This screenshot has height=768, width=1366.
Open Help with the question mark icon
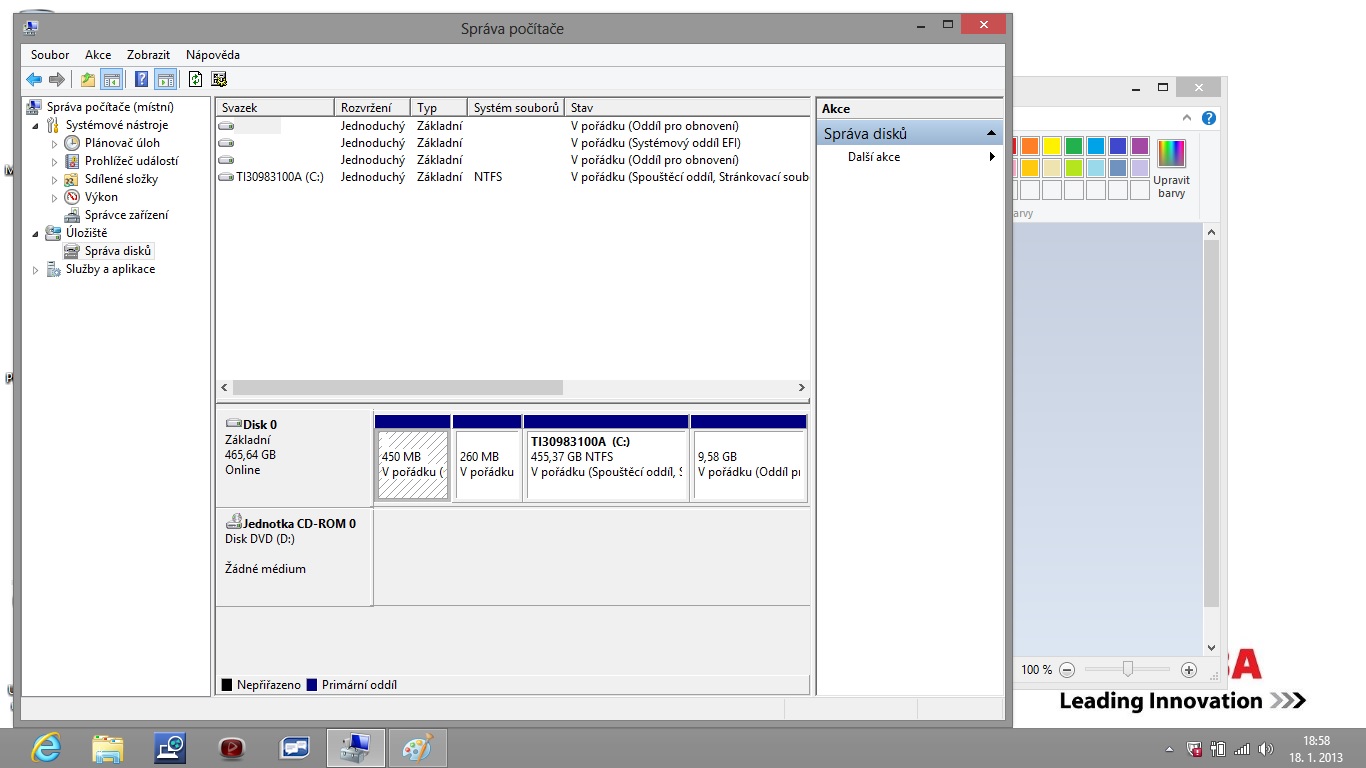(x=142, y=80)
